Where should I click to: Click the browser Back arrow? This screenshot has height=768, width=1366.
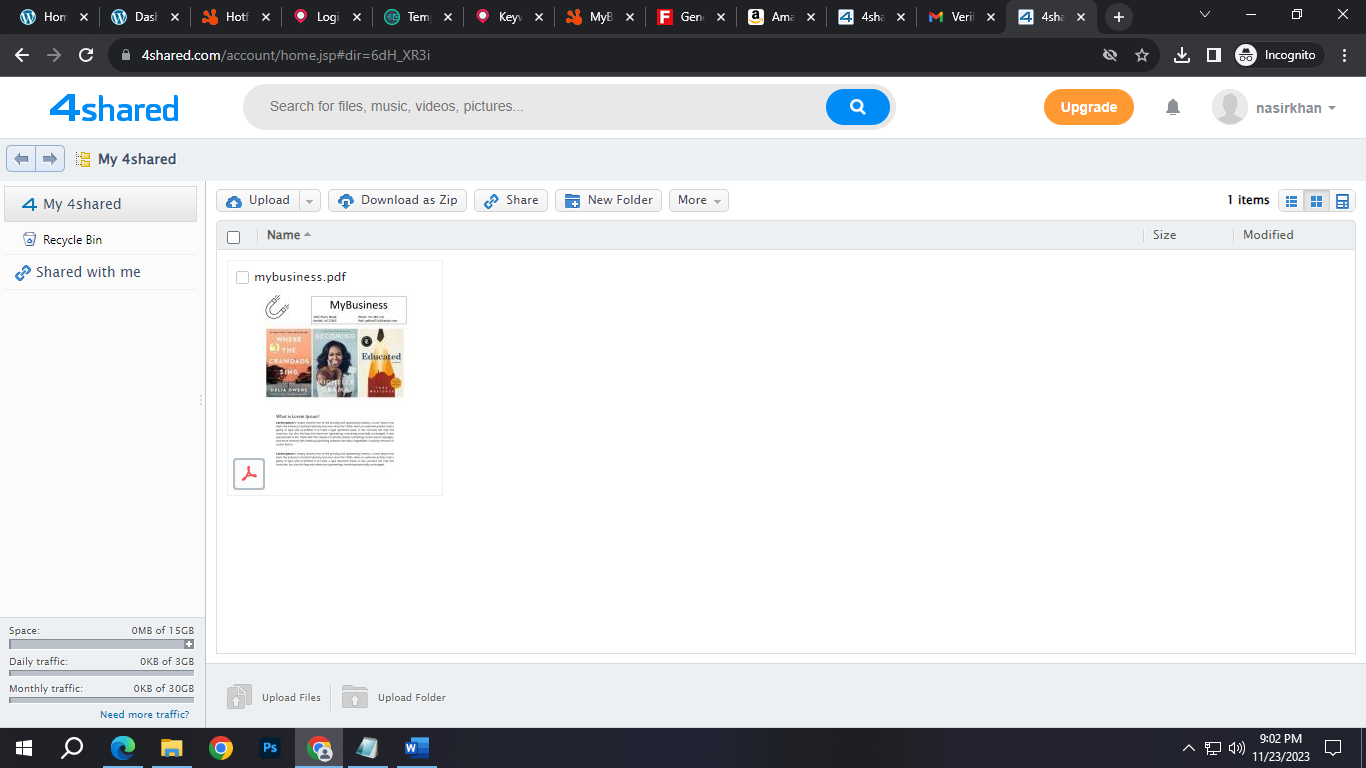tap(22, 55)
